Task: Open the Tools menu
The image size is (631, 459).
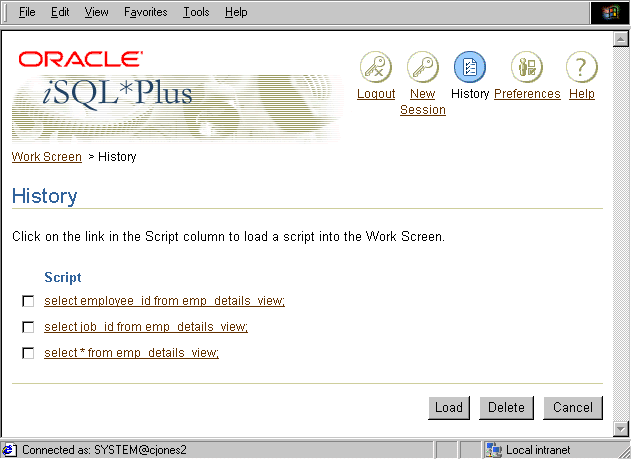Action: click(x=196, y=12)
